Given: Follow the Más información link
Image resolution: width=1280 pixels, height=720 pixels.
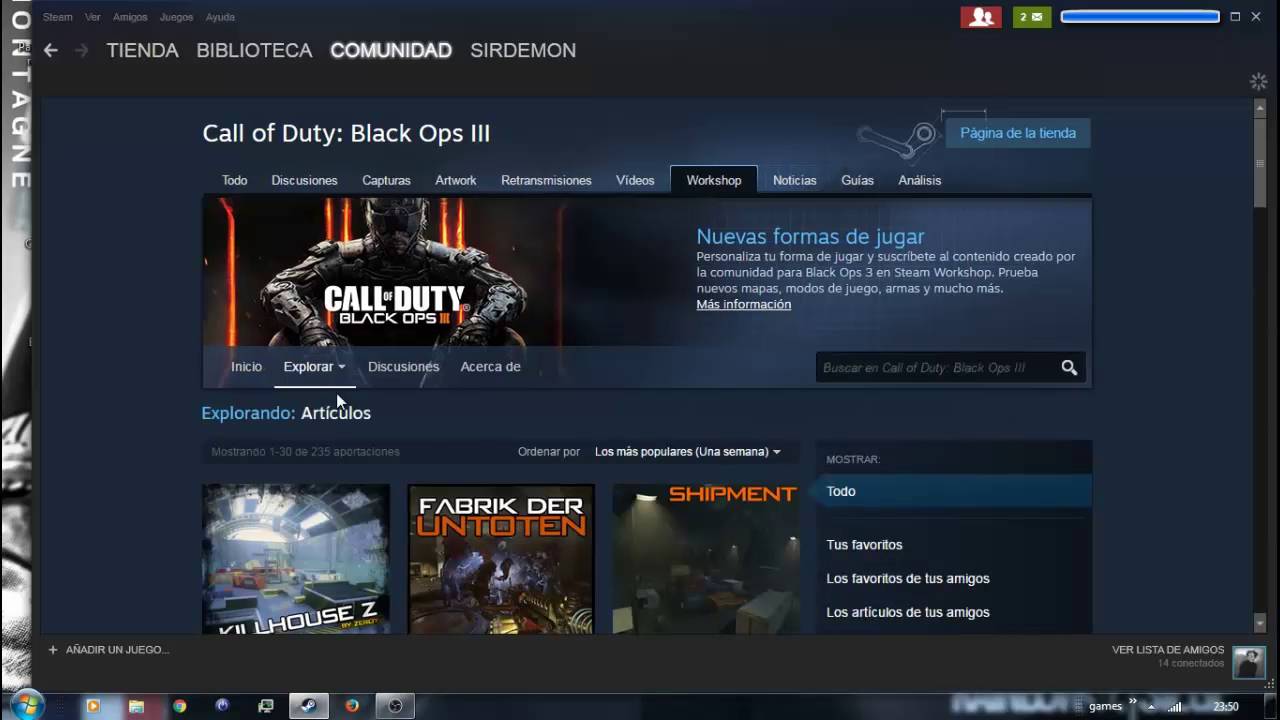Looking at the screenshot, I should point(743,304).
